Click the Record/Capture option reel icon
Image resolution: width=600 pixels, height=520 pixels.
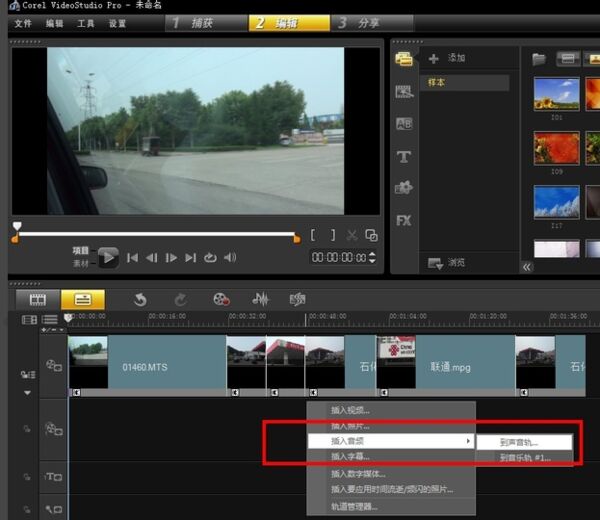pyautogui.click(x=221, y=299)
